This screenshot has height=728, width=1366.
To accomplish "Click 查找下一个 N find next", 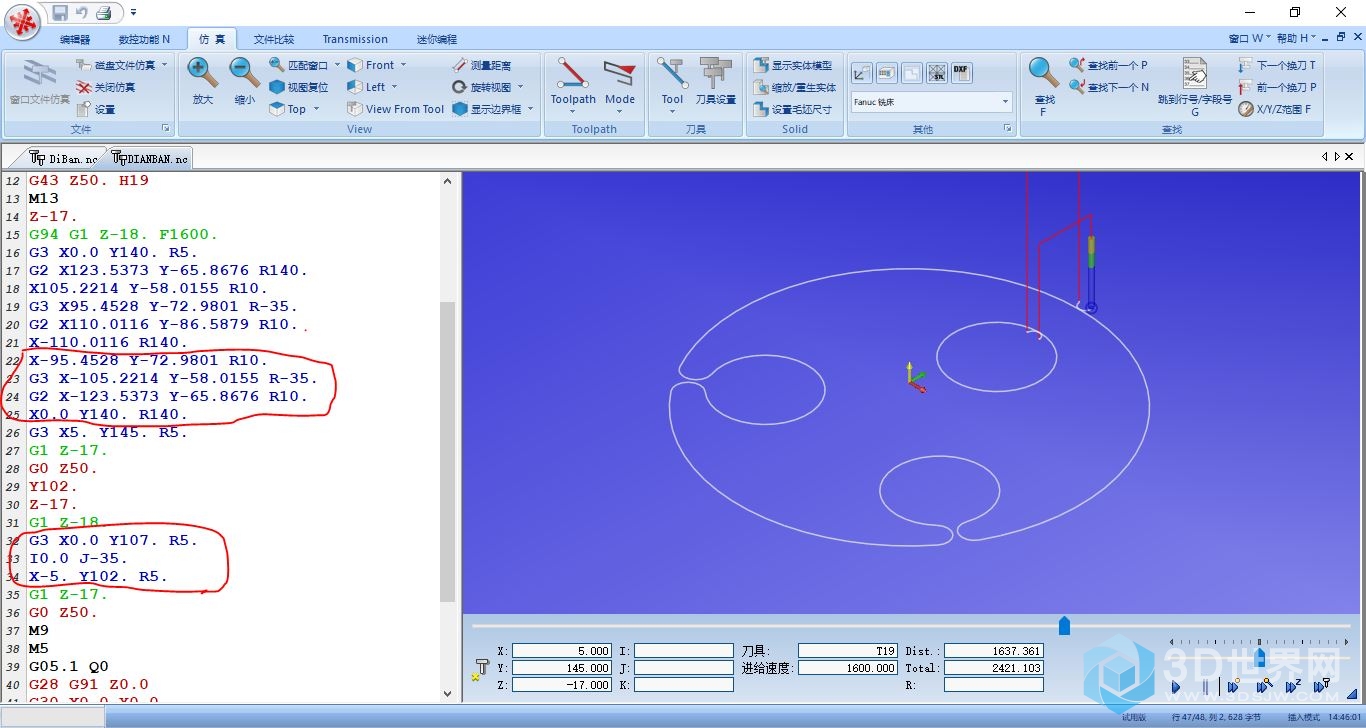I will pos(1109,87).
